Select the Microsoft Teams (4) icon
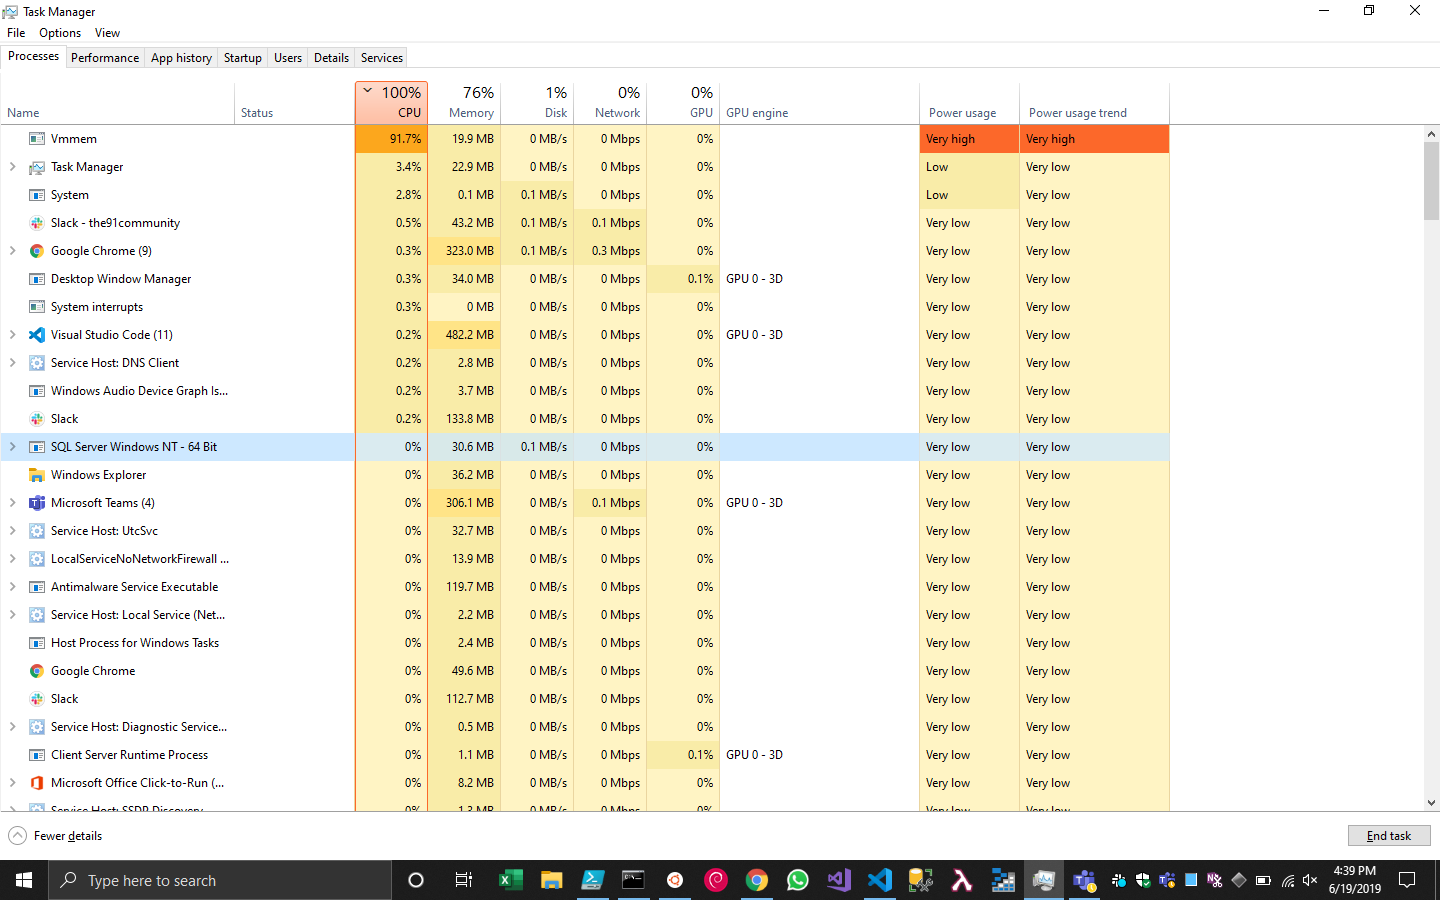Image resolution: width=1440 pixels, height=900 pixels. coord(37,503)
